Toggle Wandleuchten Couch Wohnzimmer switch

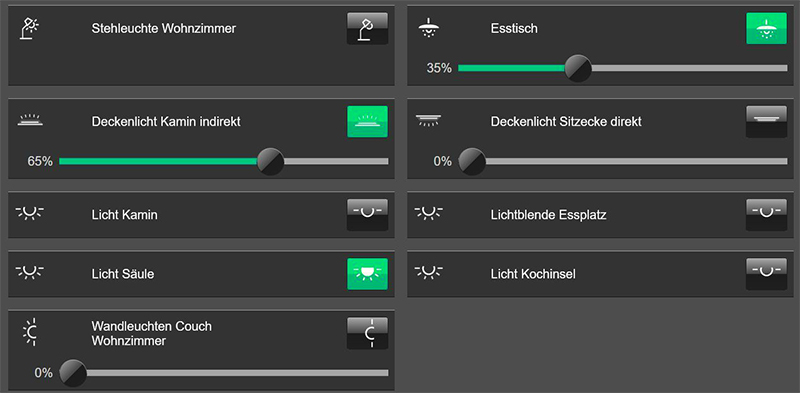coord(367,333)
